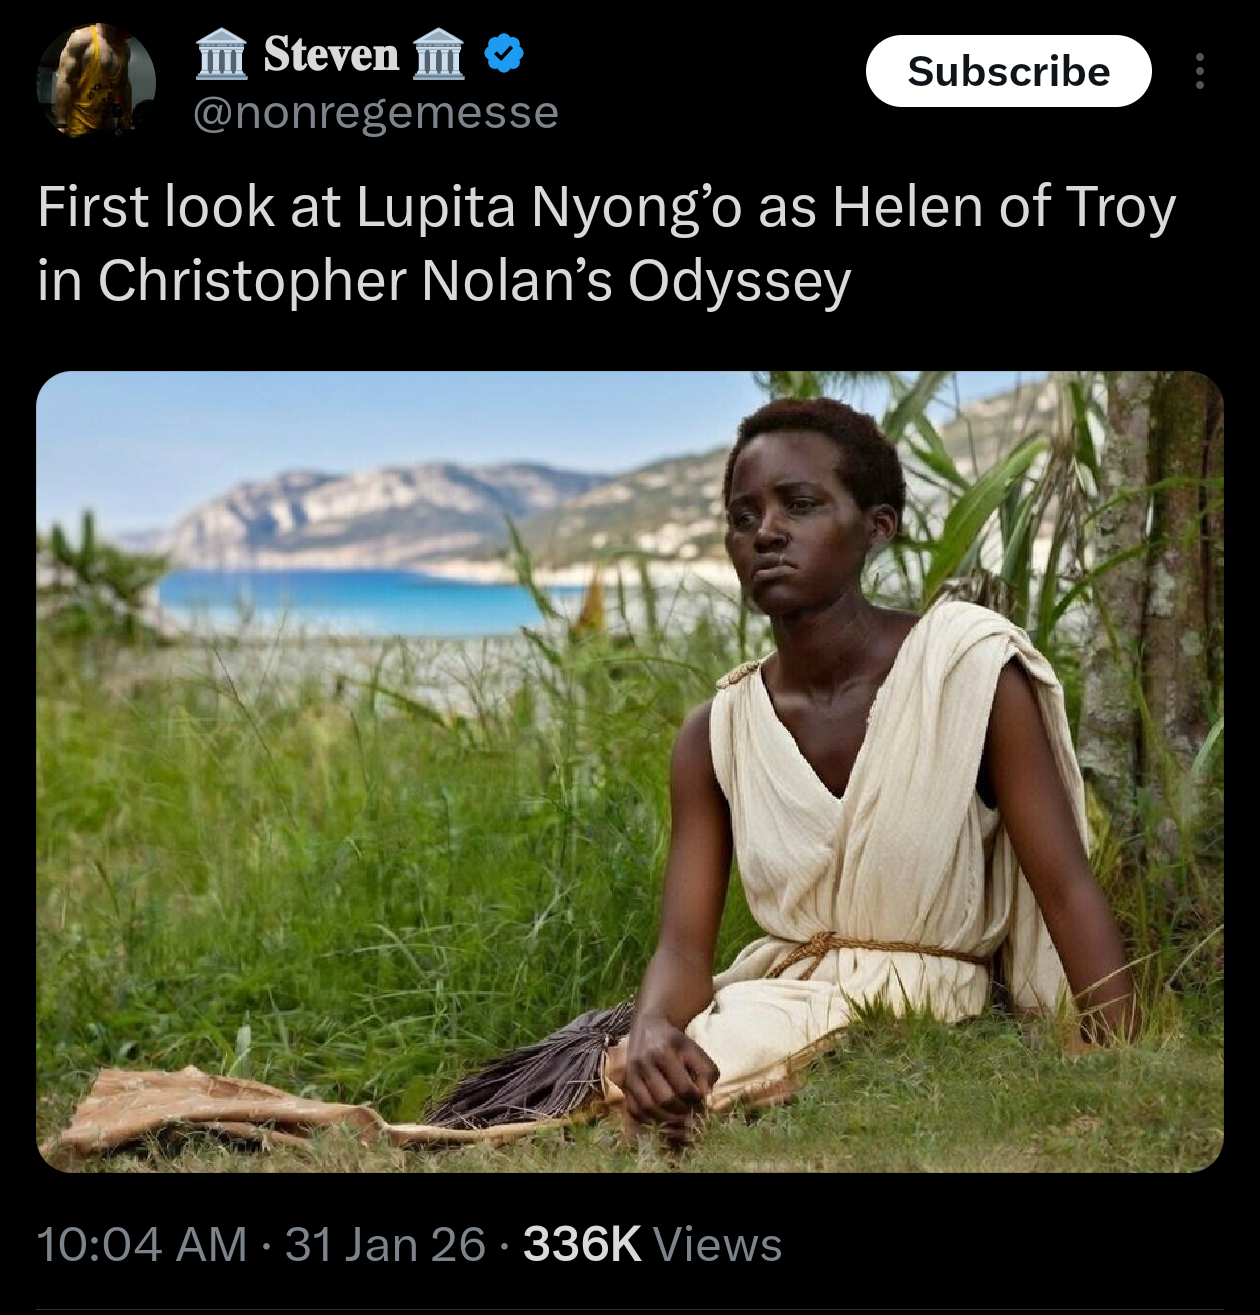1260x1315 pixels.
Task: Click the temple emoji before the name Steven
Action: pyautogui.click(x=221, y=54)
